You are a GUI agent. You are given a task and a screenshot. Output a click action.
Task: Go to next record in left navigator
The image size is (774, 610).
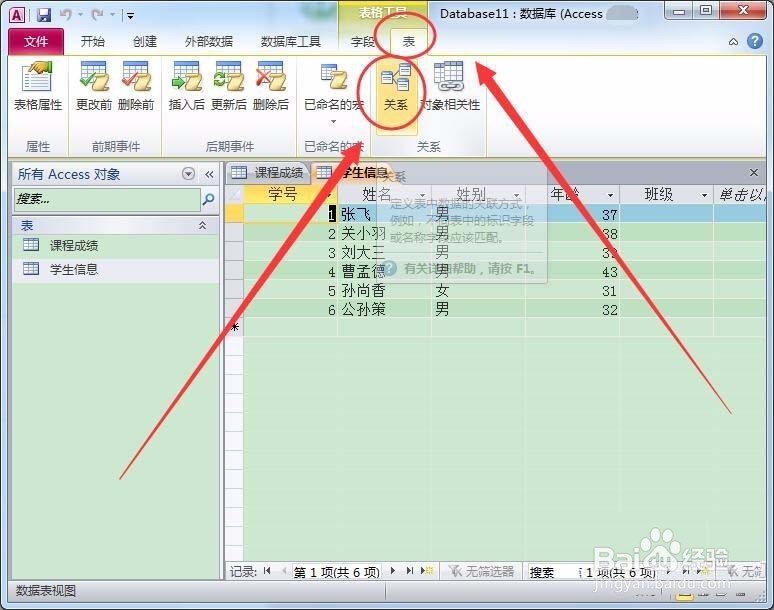[393, 571]
